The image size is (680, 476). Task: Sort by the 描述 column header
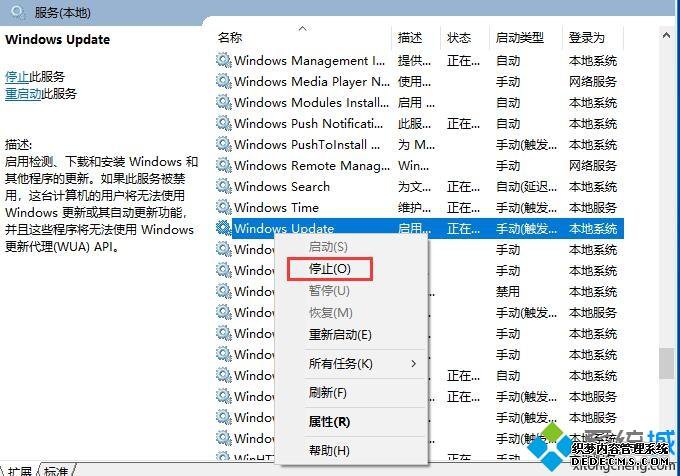point(410,38)
